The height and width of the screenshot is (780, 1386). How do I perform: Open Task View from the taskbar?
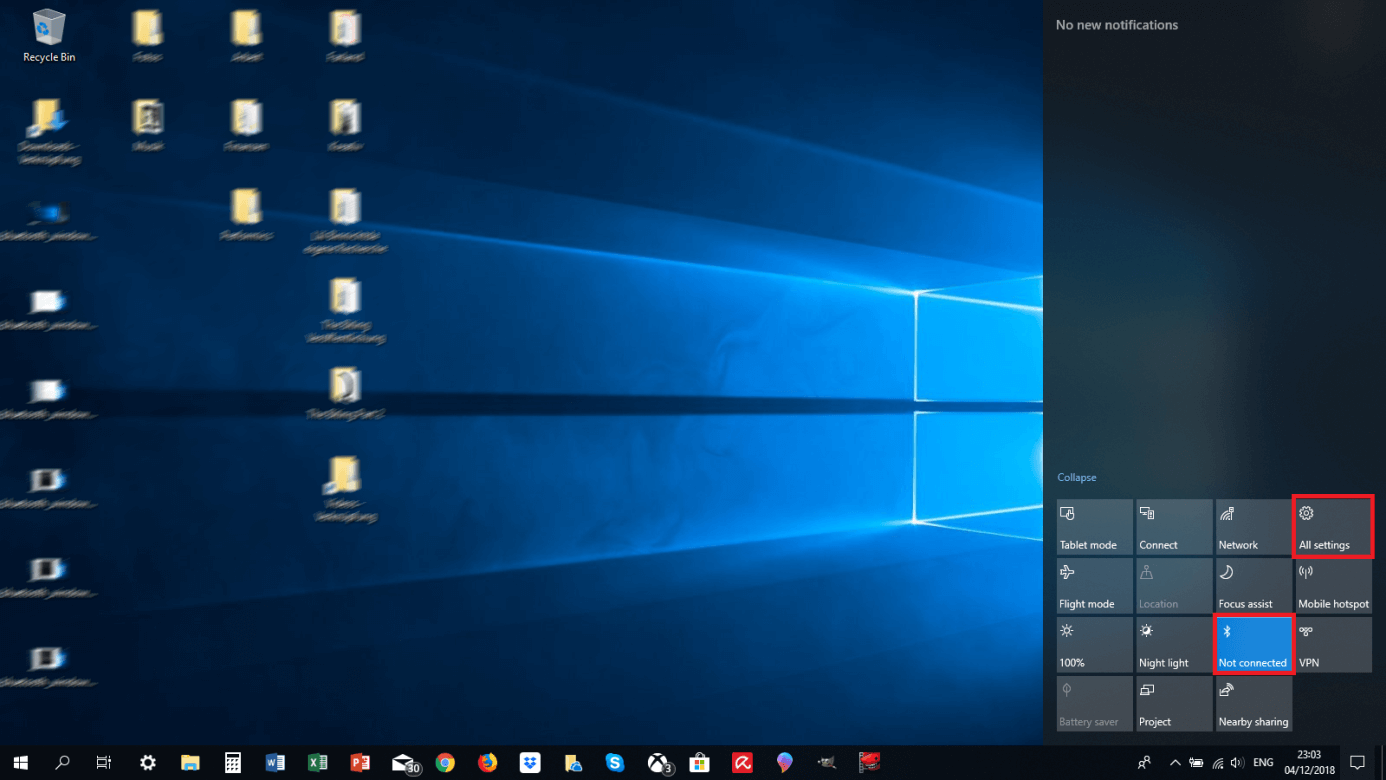tap(104, 762)
